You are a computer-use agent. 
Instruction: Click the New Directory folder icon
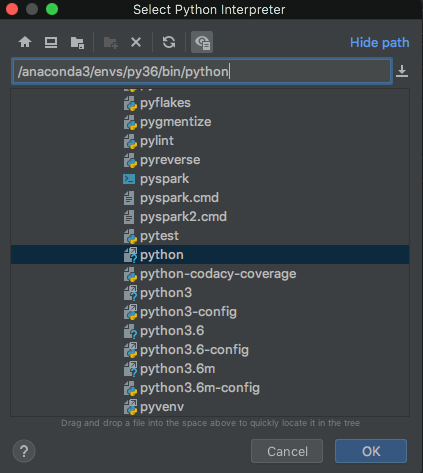coord(111,43)
